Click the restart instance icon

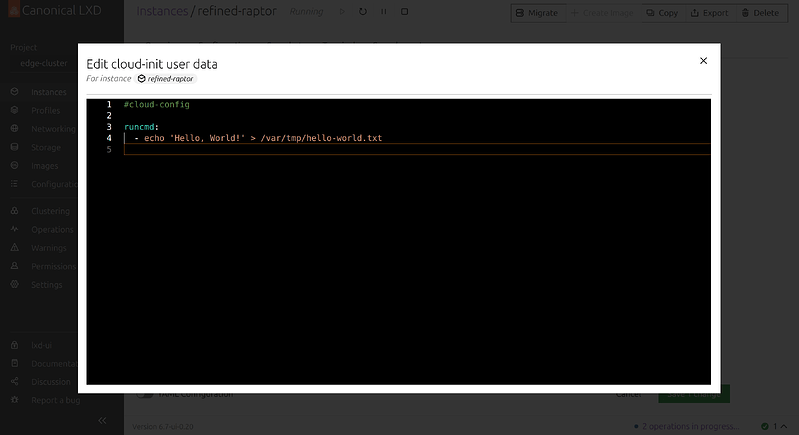[362, 12]
